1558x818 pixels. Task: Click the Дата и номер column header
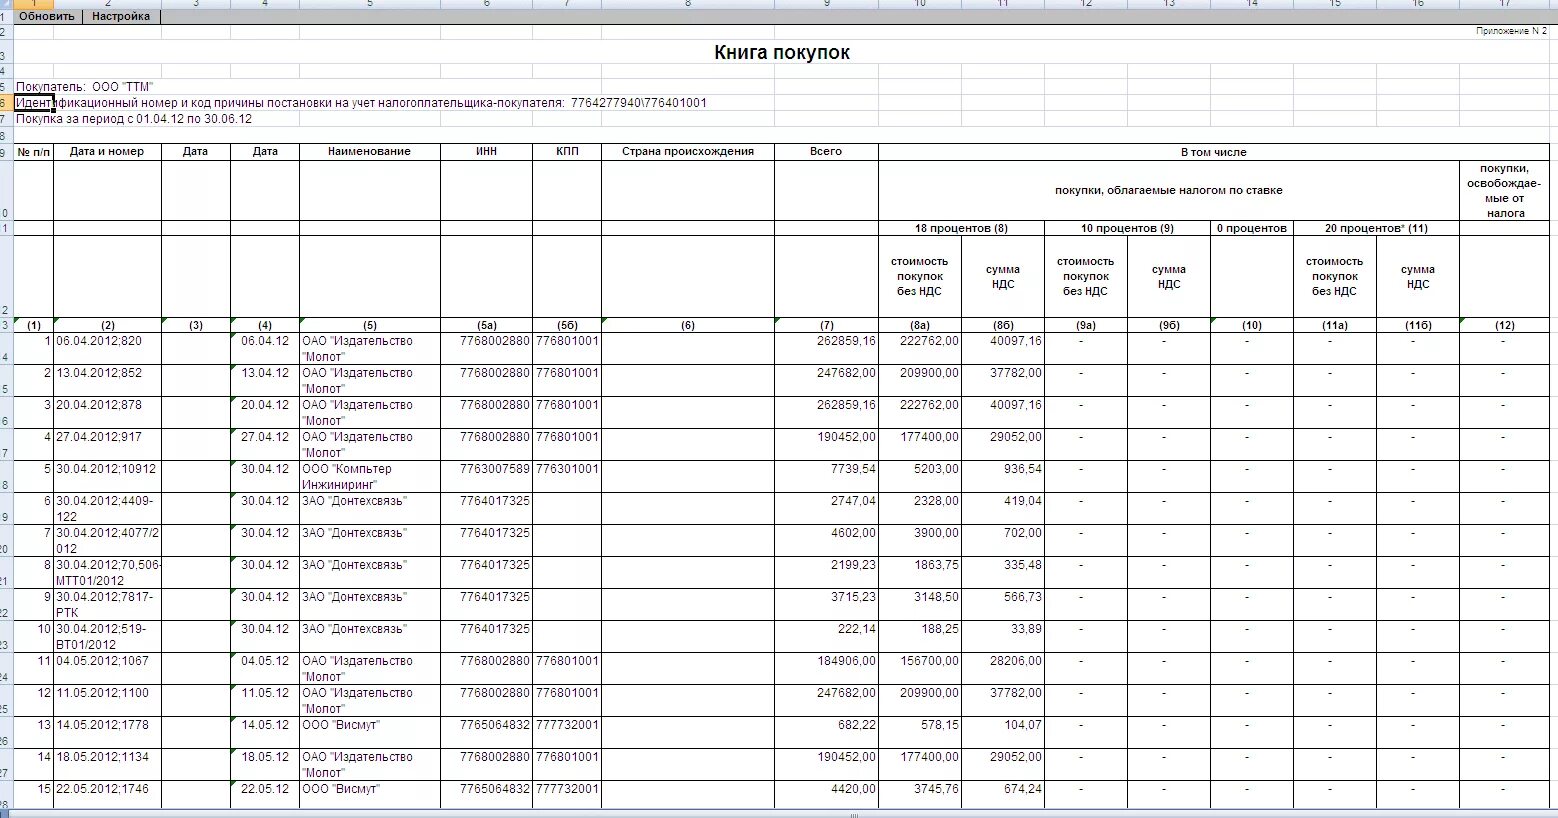[x=107, y=152]
